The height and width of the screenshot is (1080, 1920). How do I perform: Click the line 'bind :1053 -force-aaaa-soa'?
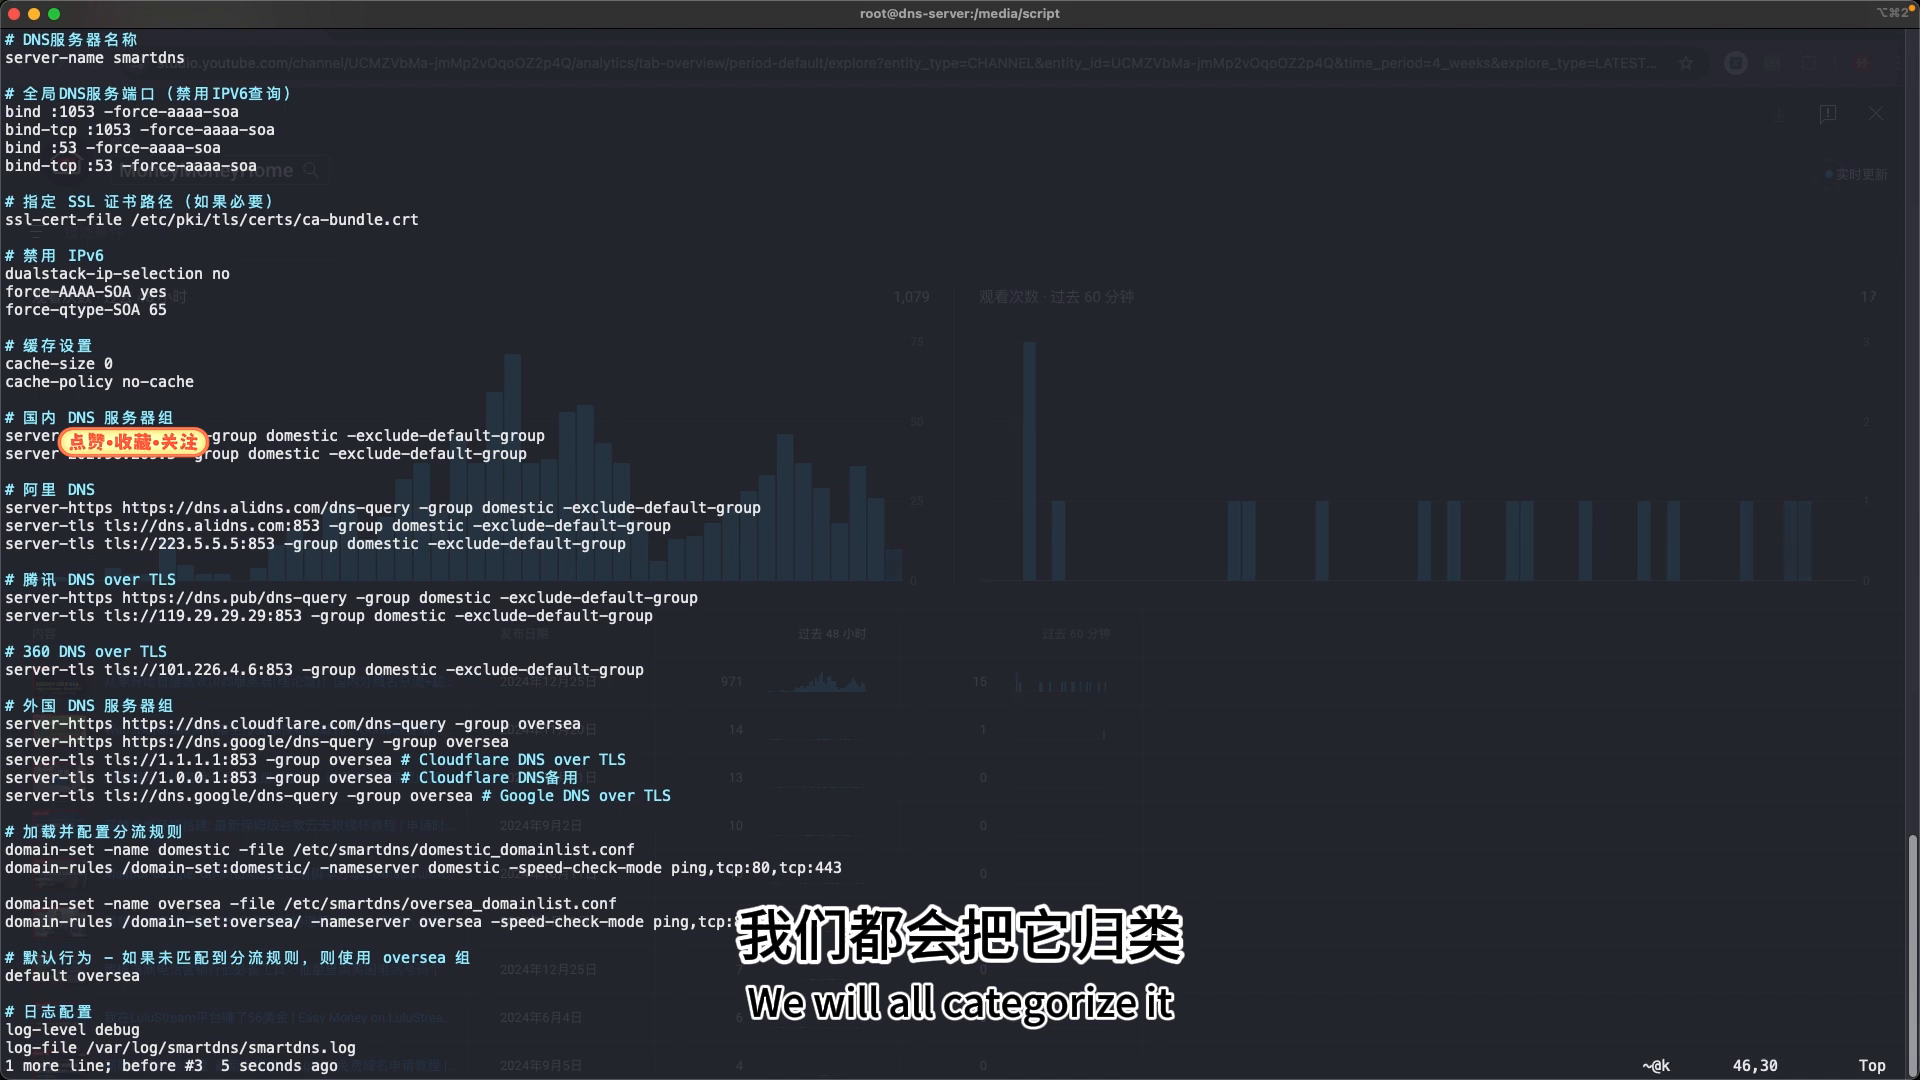tap(122, 112)
